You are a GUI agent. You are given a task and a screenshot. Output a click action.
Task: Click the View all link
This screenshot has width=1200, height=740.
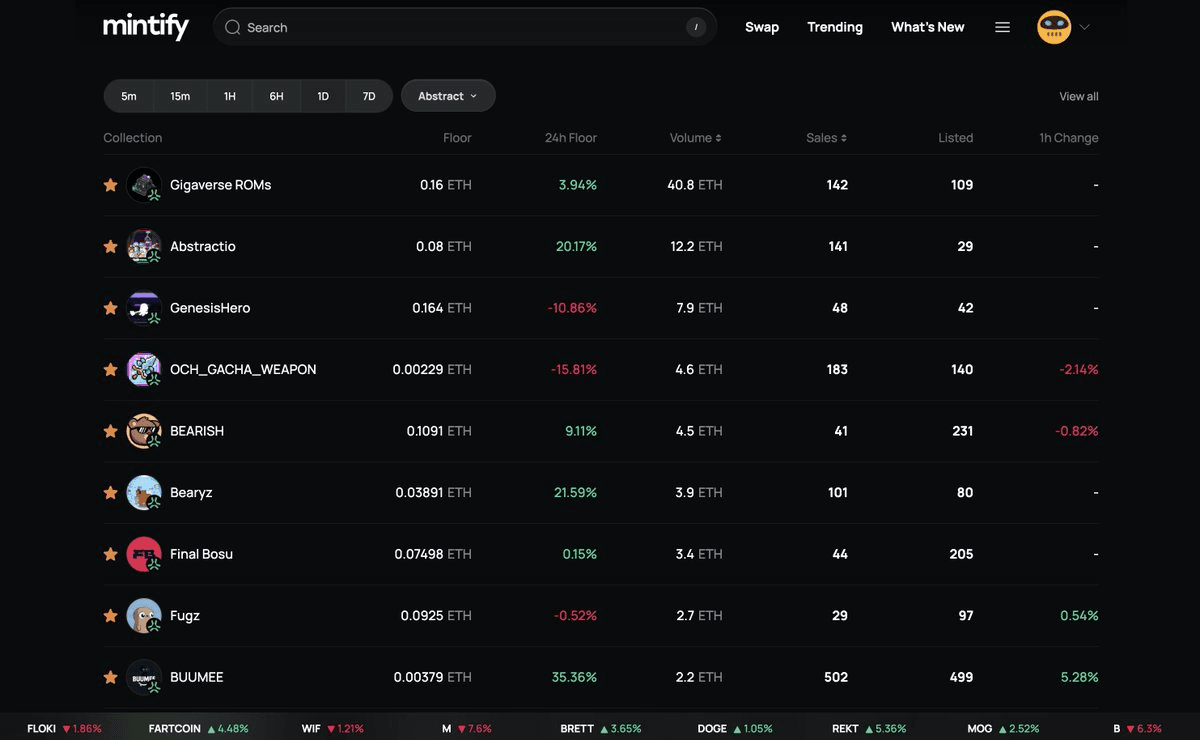[x=1079, y=96]
